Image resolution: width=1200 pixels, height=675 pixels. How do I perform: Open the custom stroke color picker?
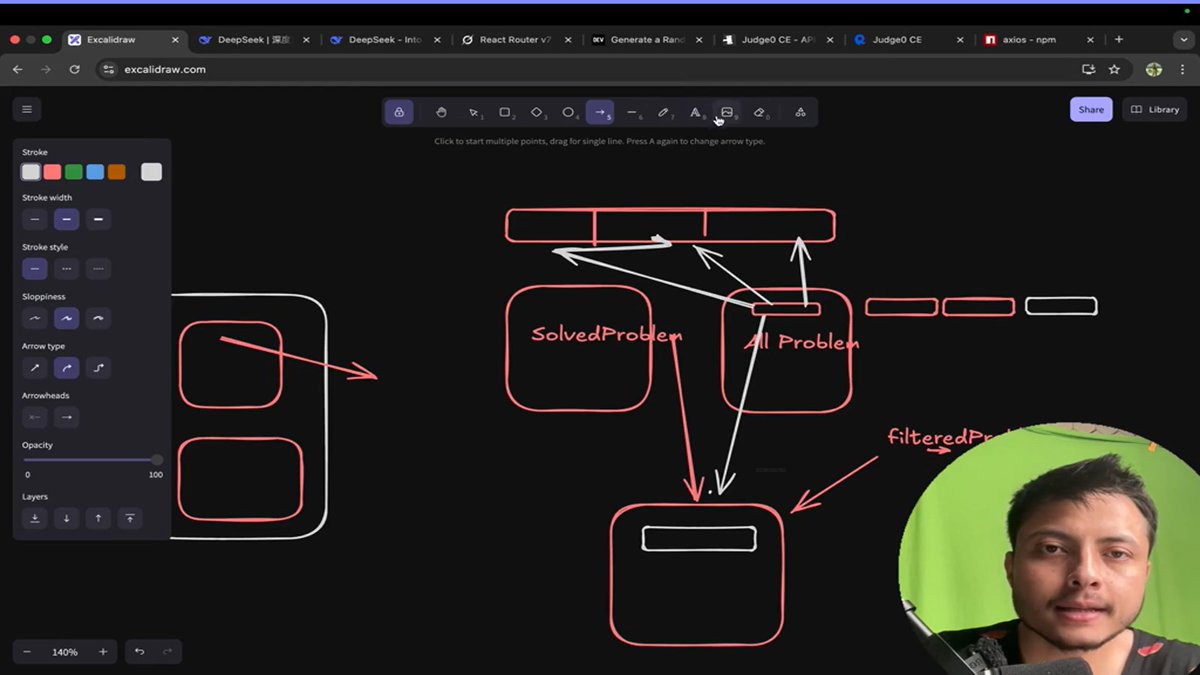tap(151, 172)
